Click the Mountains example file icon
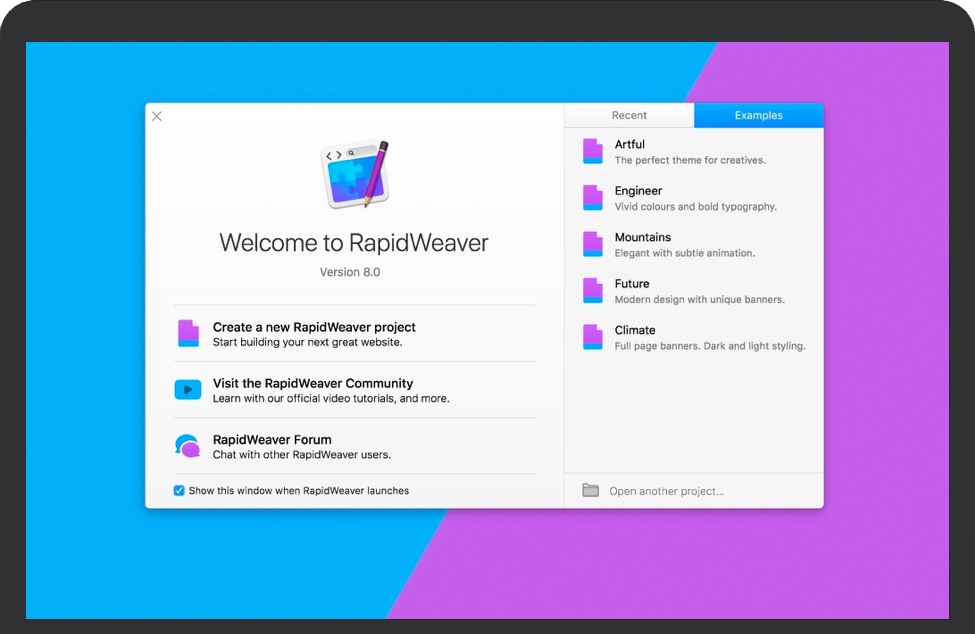The height and width of the screenshot is (634, 975). coord(593,244)
